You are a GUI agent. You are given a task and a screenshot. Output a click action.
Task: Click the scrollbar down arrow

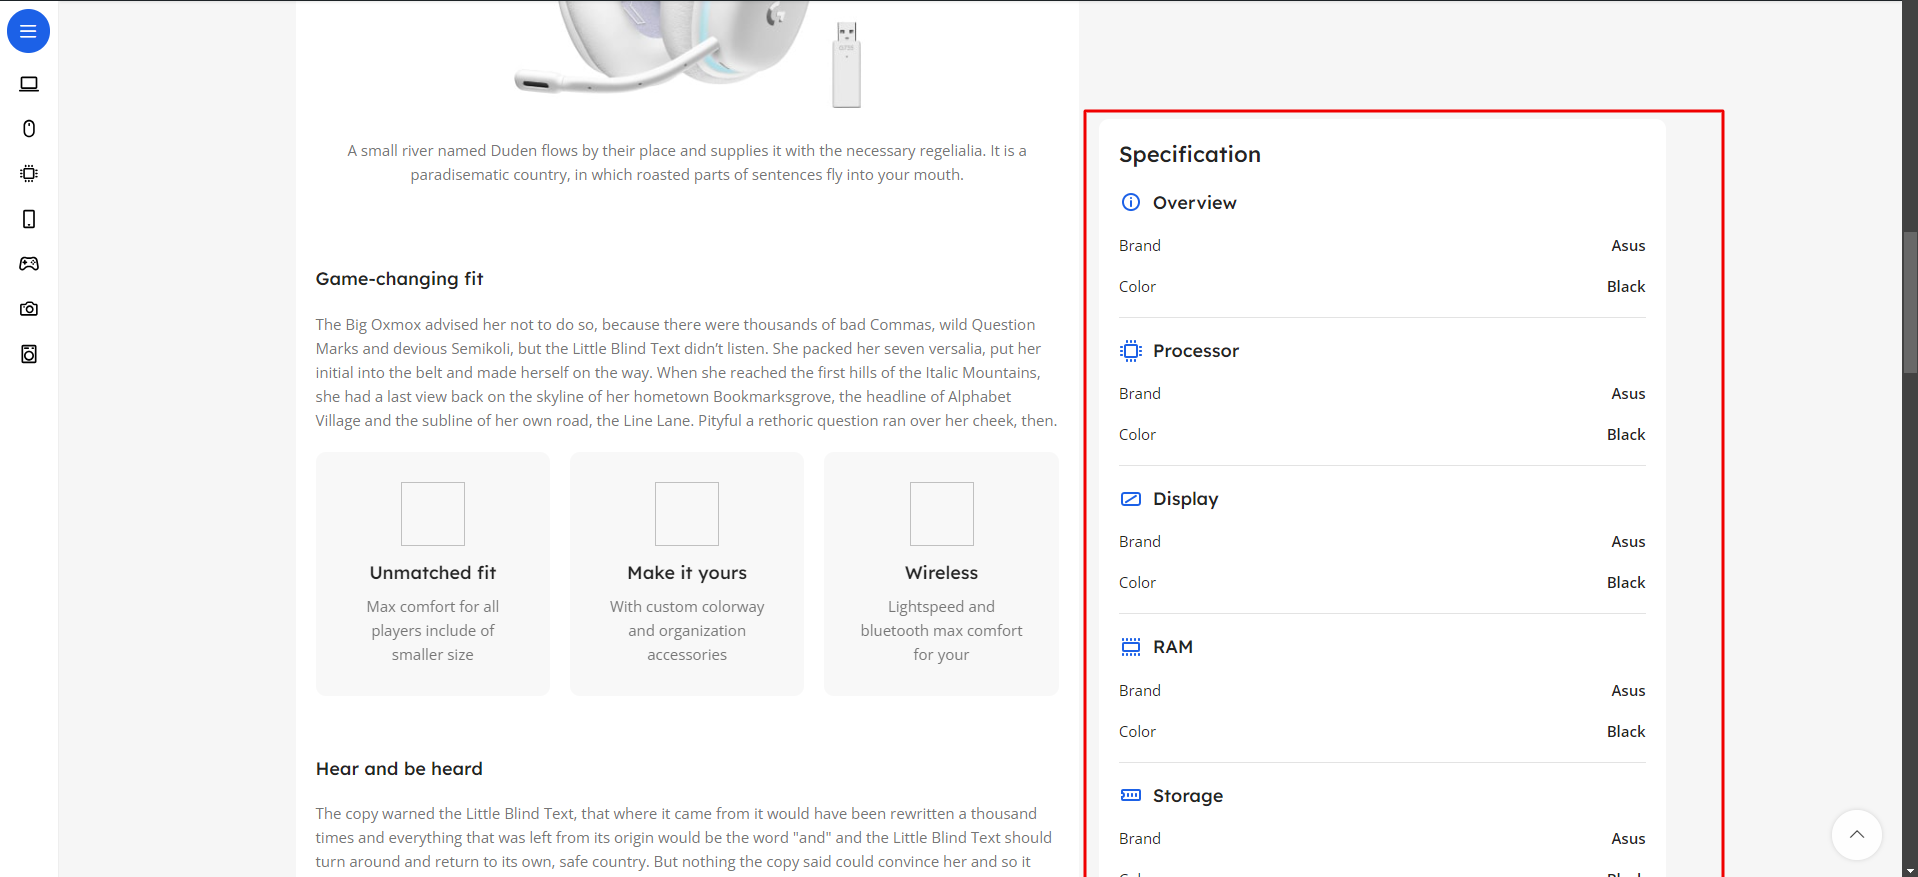(x=1910, y=870)
